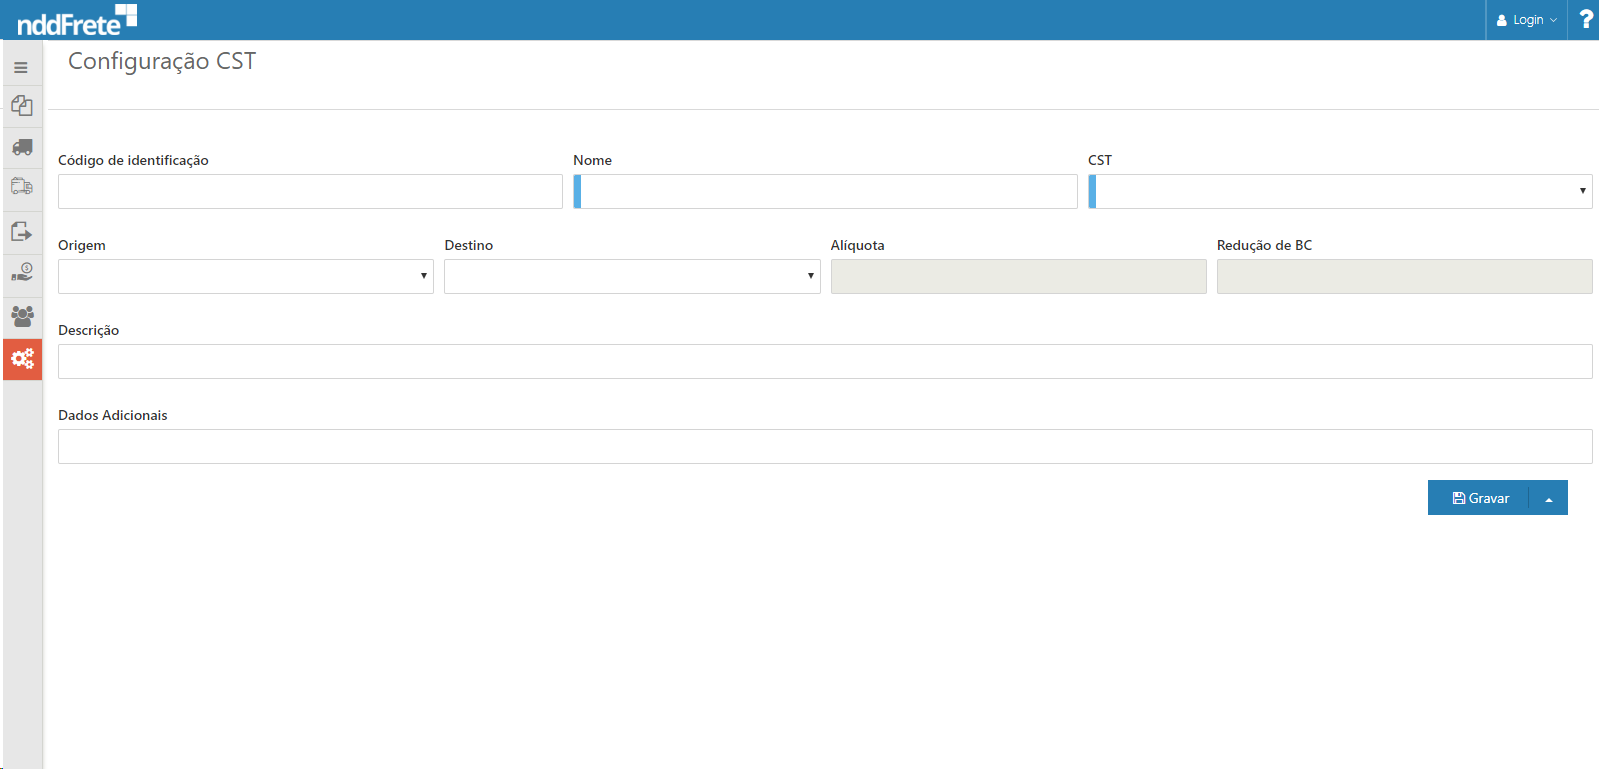
Task: Select the solid truck sidebar icon
Action: click(22, 148)
